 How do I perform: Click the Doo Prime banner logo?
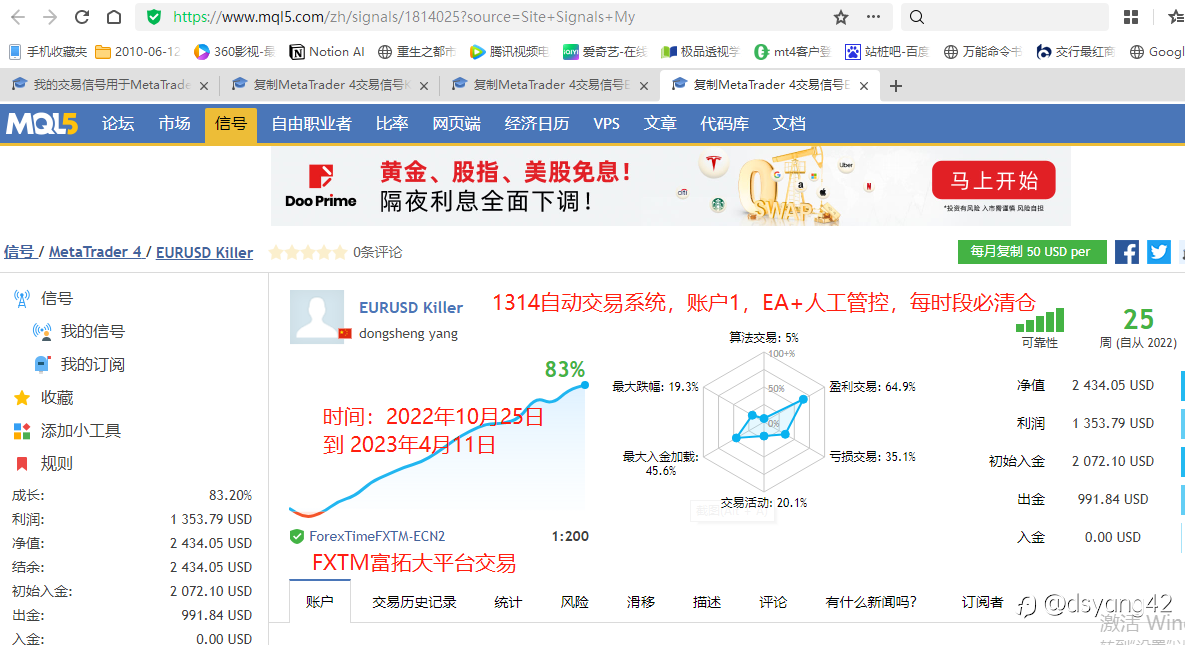coord(320,186)
